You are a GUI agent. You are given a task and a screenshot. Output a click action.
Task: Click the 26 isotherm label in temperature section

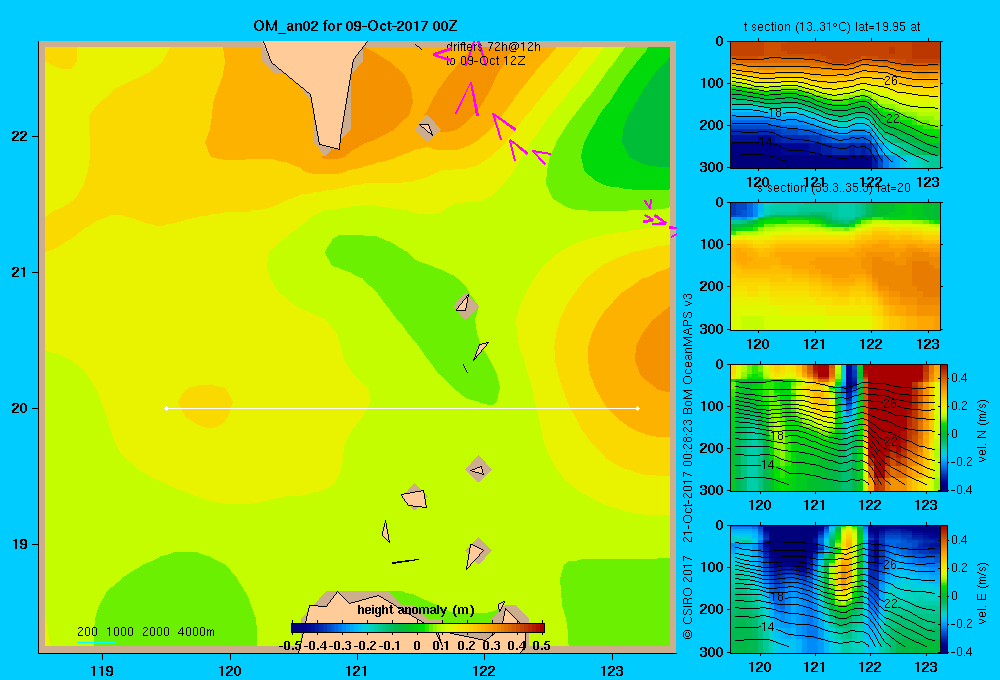(891, 81)
